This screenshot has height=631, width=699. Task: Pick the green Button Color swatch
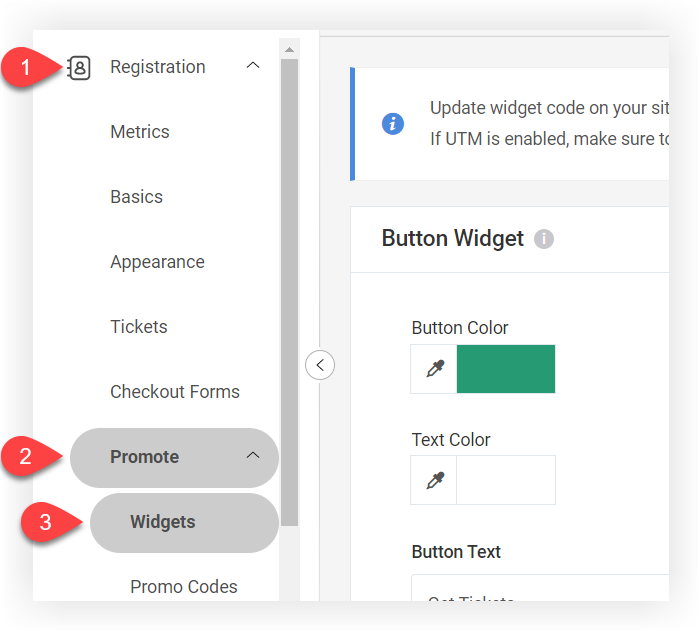pyautogui.click(x=506, y=369)
